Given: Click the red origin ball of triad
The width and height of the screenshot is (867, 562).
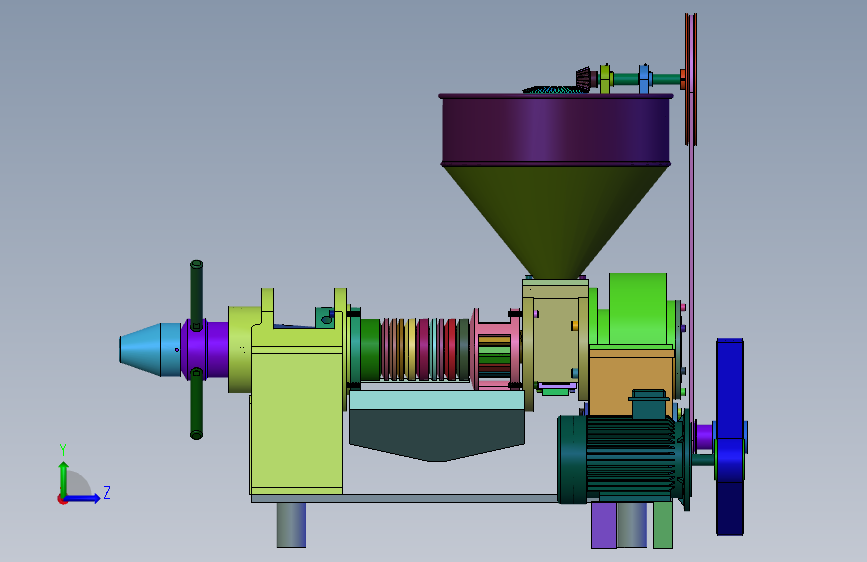Looking at the screenshot, I should [x=62, y=499].
